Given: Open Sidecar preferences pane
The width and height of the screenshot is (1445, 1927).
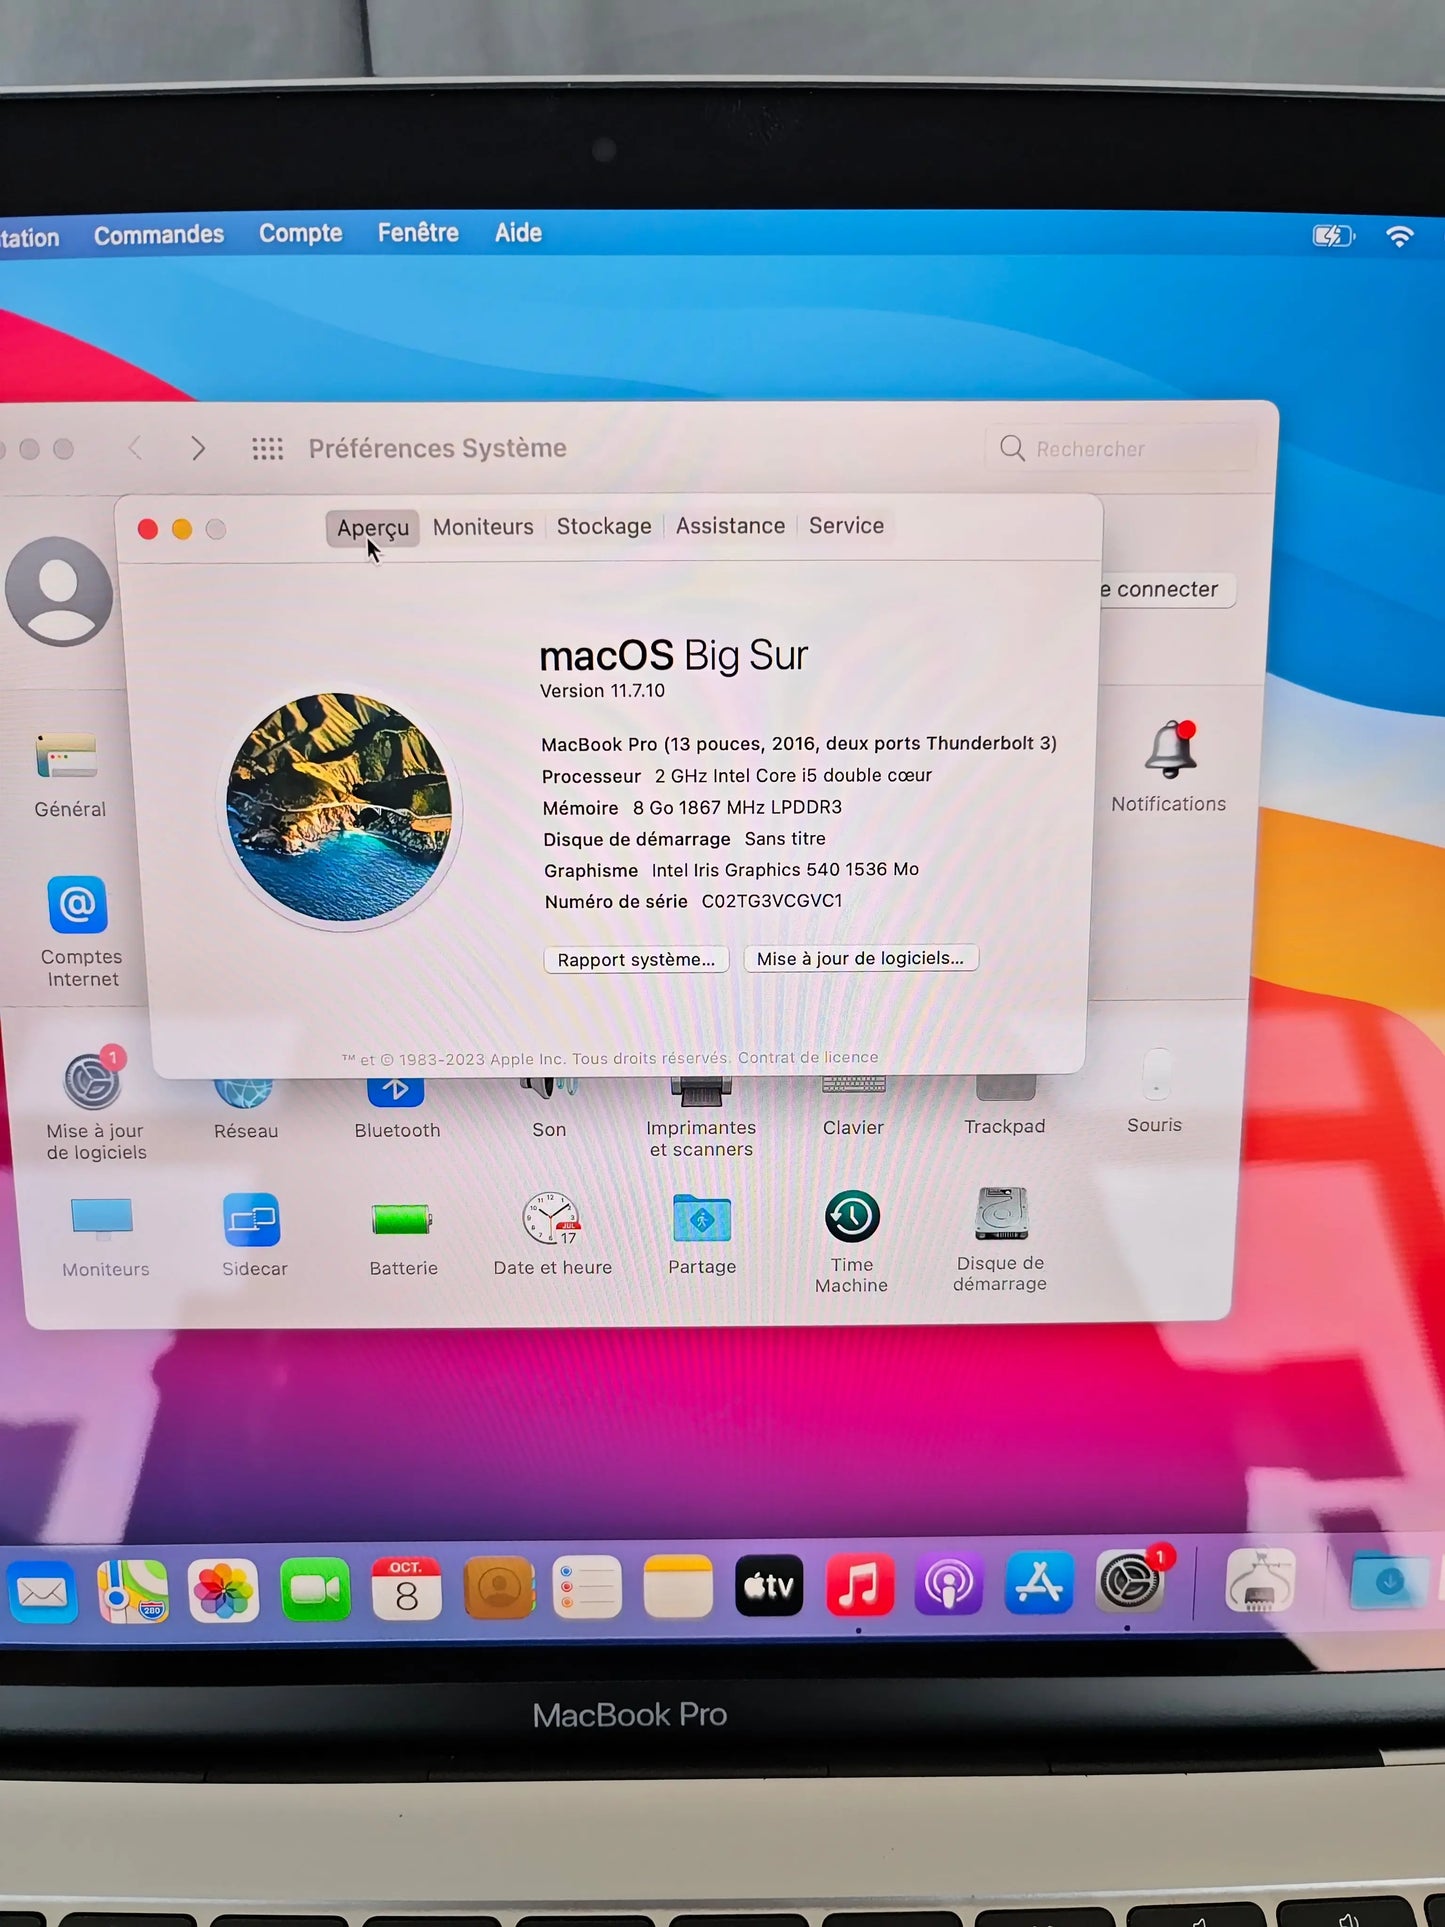Looking at the screenshot, I should pos(252,1219).
